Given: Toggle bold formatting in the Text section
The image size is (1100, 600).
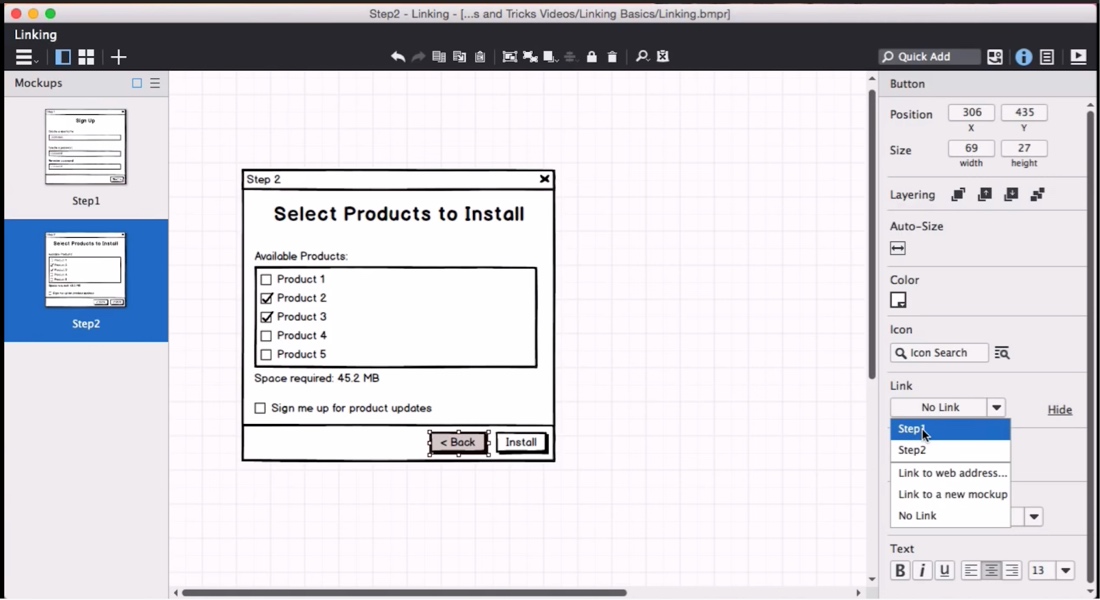Looking at the screenshot, I should pos(899,570).
